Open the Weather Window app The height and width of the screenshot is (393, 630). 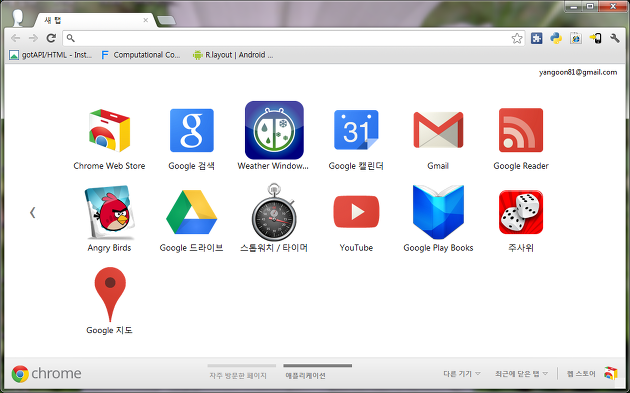(x=274, y=130)
